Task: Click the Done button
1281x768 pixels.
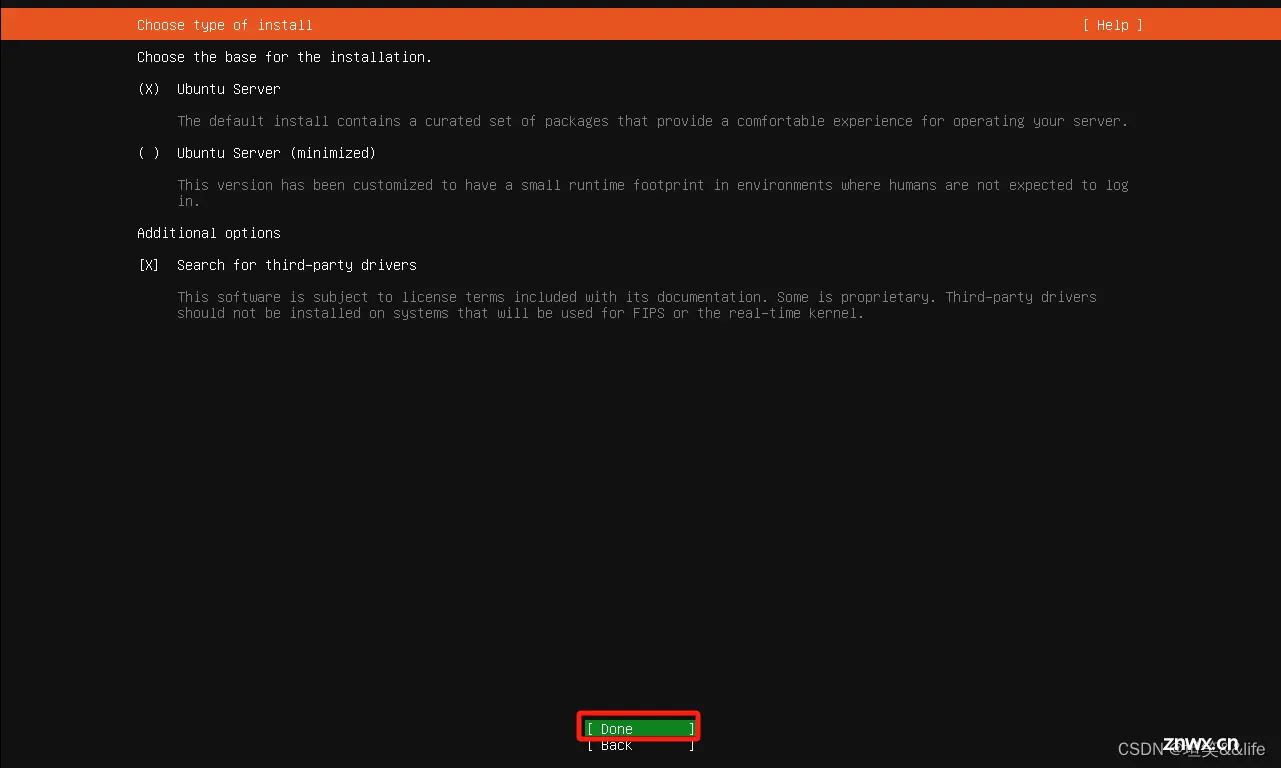Action: (x=640, y=729)
